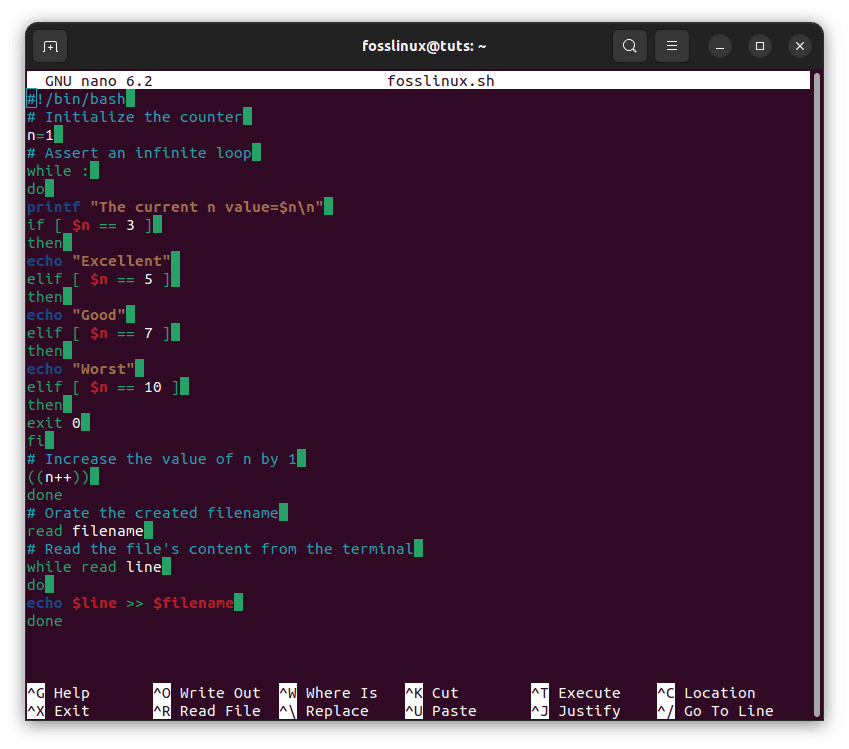The width and height of the screenshot is (849, 749).
Task: Close the terminal window
Action: [799, 46]
